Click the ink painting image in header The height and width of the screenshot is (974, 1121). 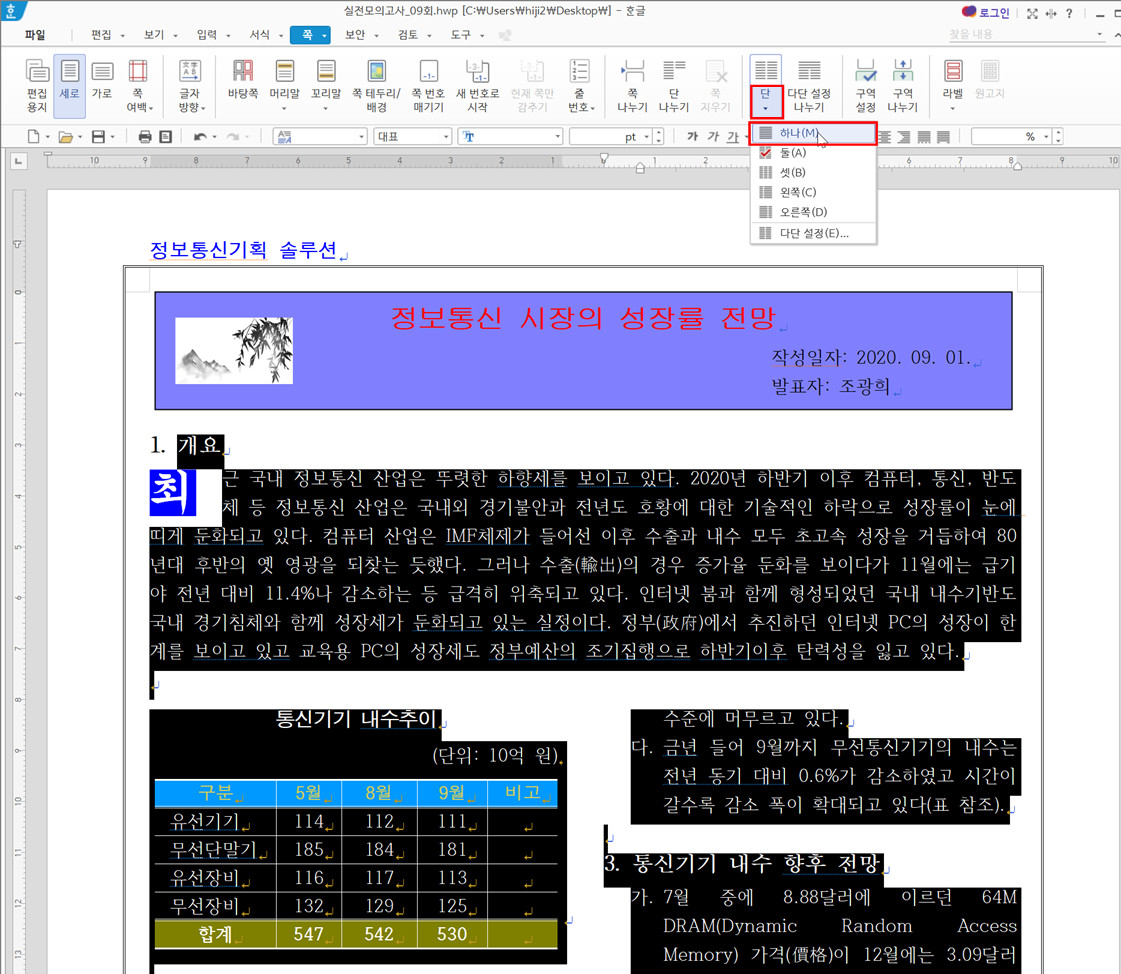click(x=234, y=350)
